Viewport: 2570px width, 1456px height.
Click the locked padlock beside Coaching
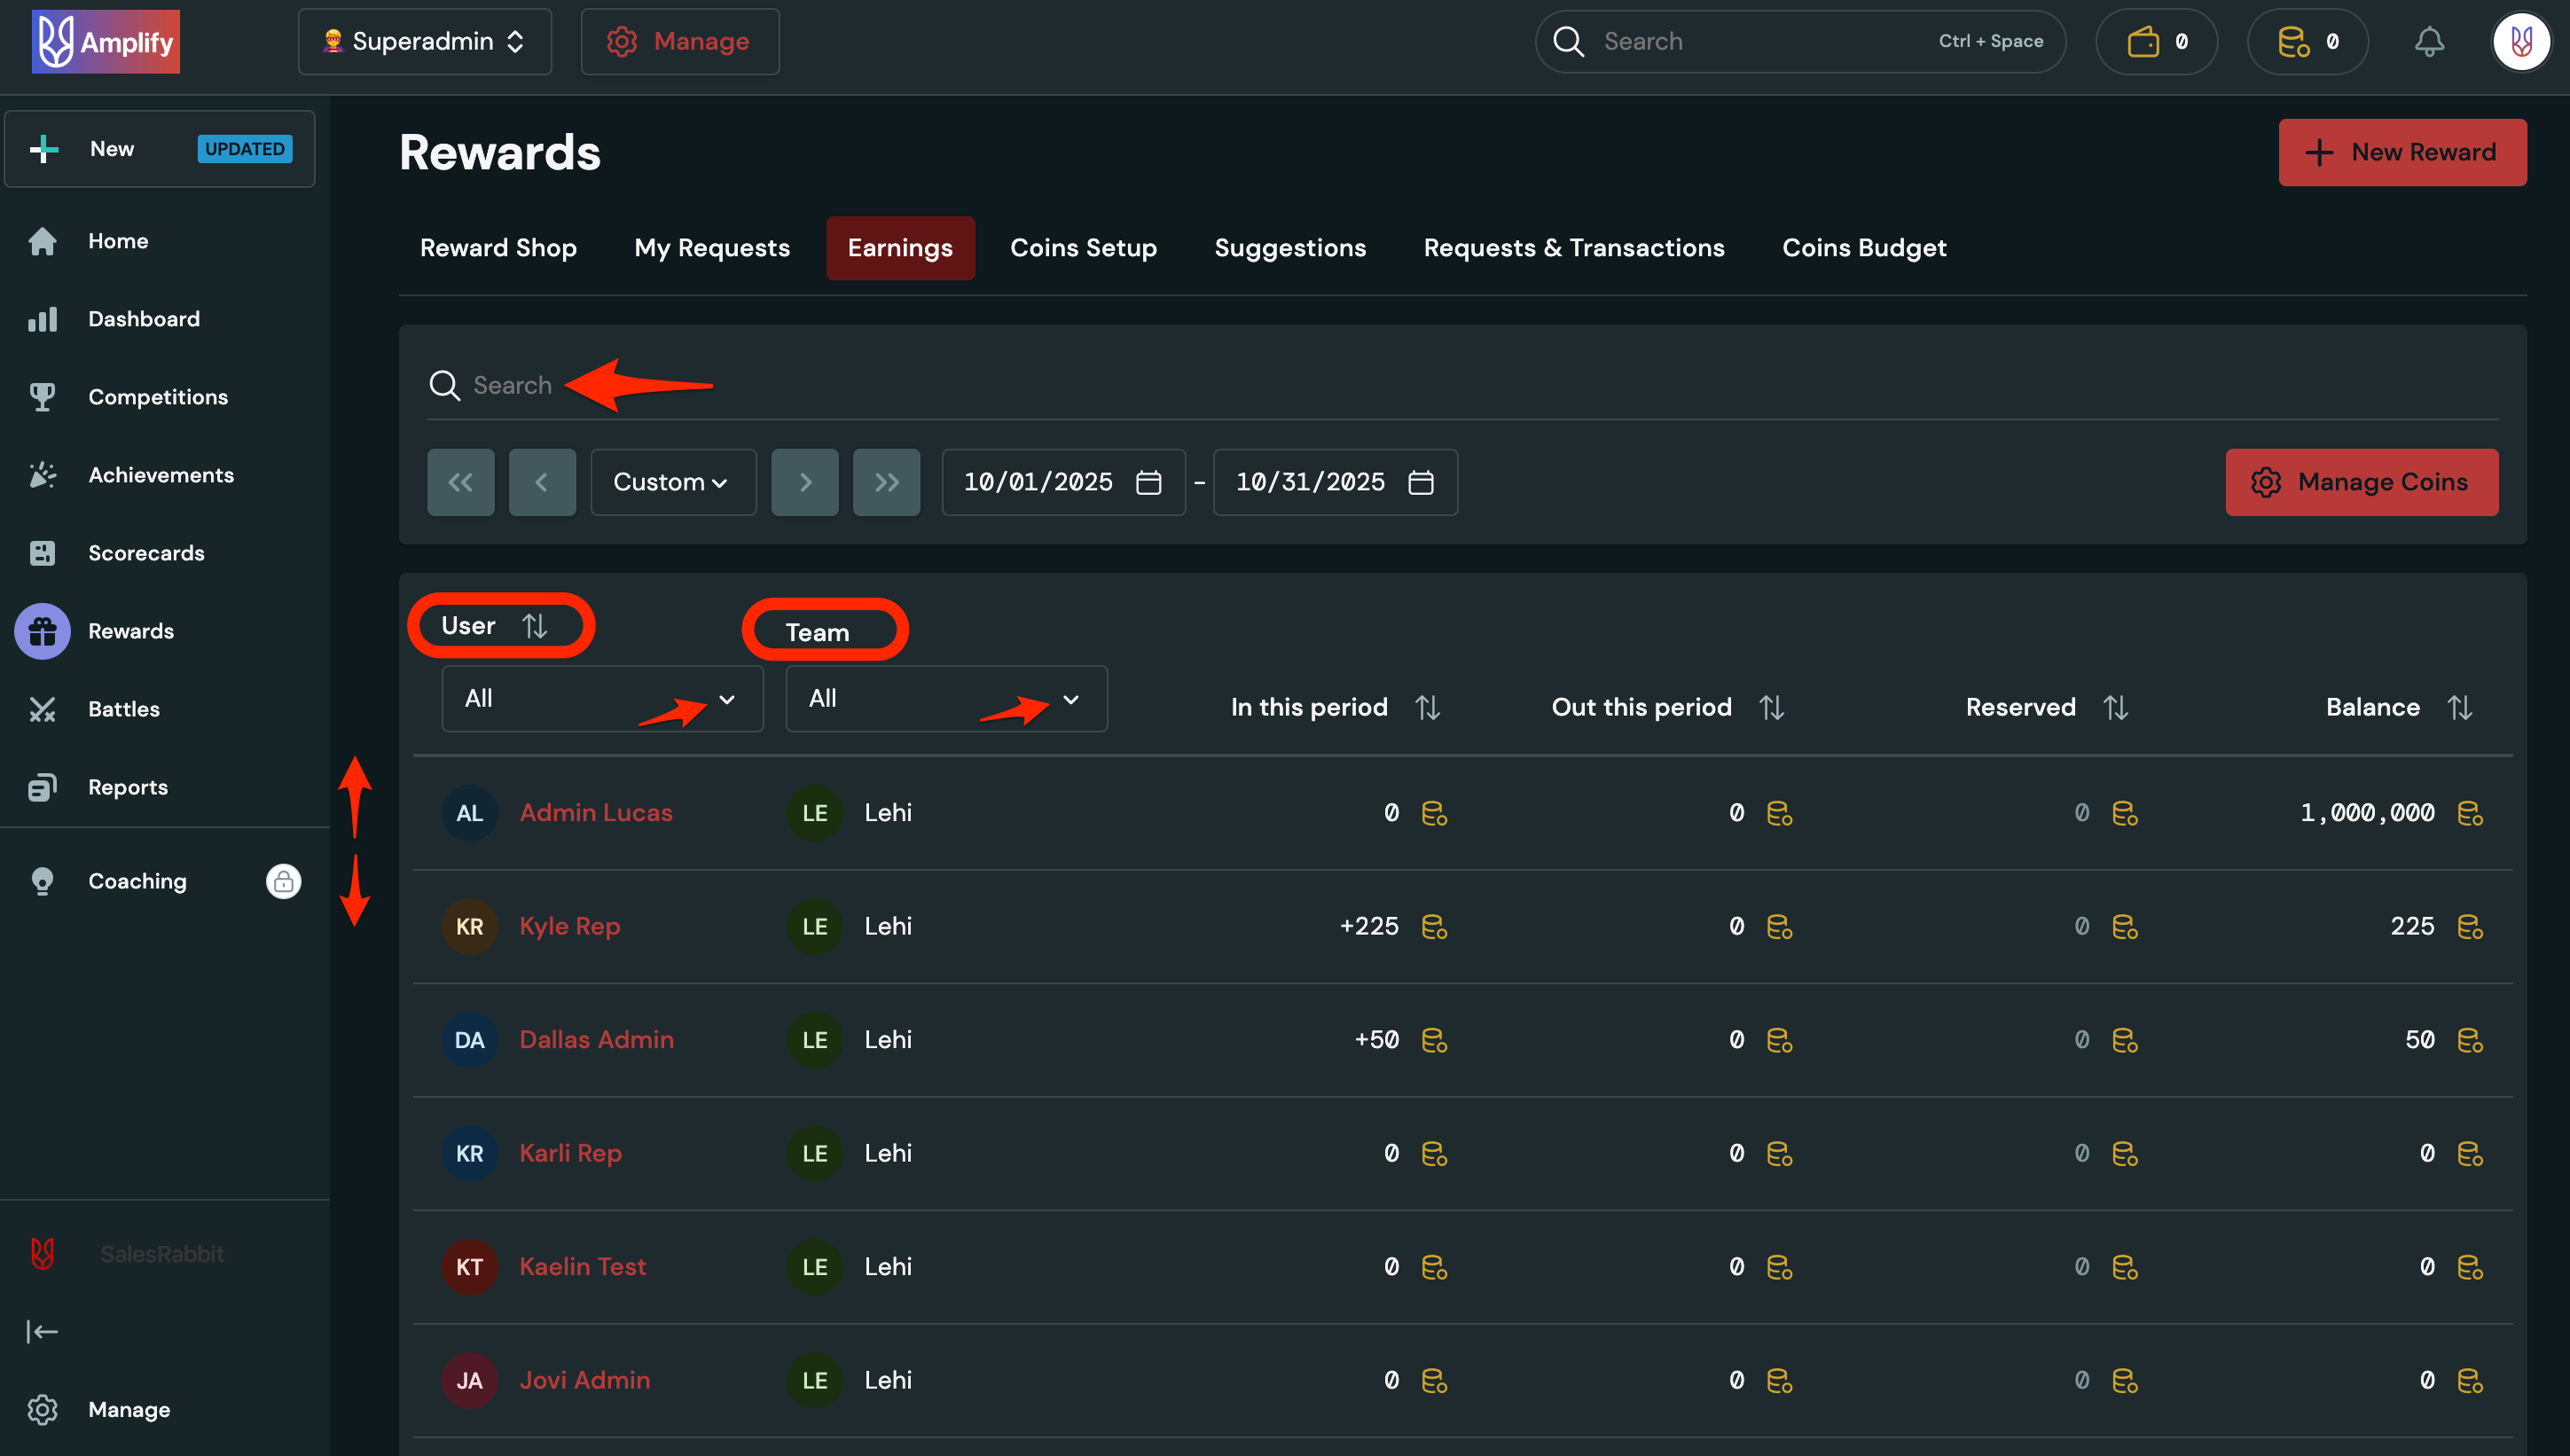283,881
